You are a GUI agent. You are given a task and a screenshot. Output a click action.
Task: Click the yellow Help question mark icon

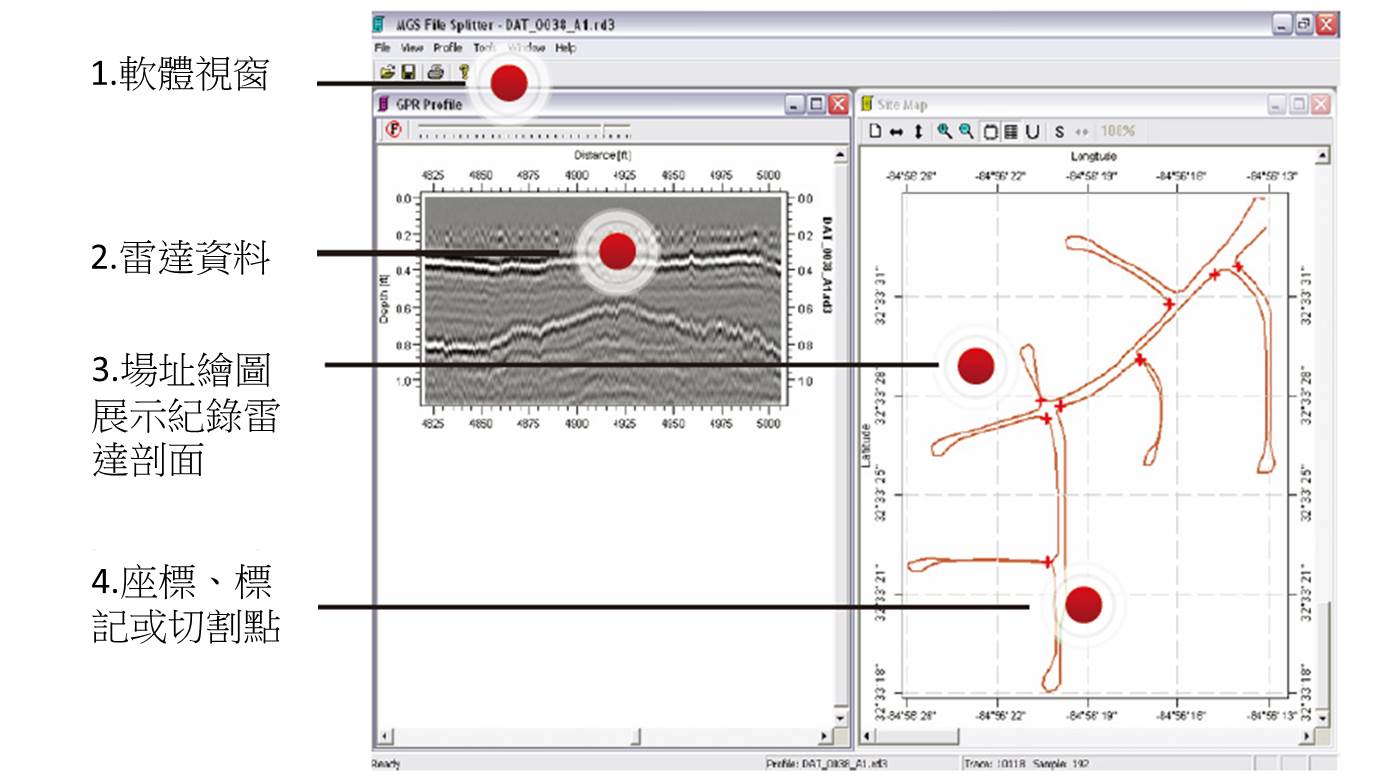coord(463,72)
